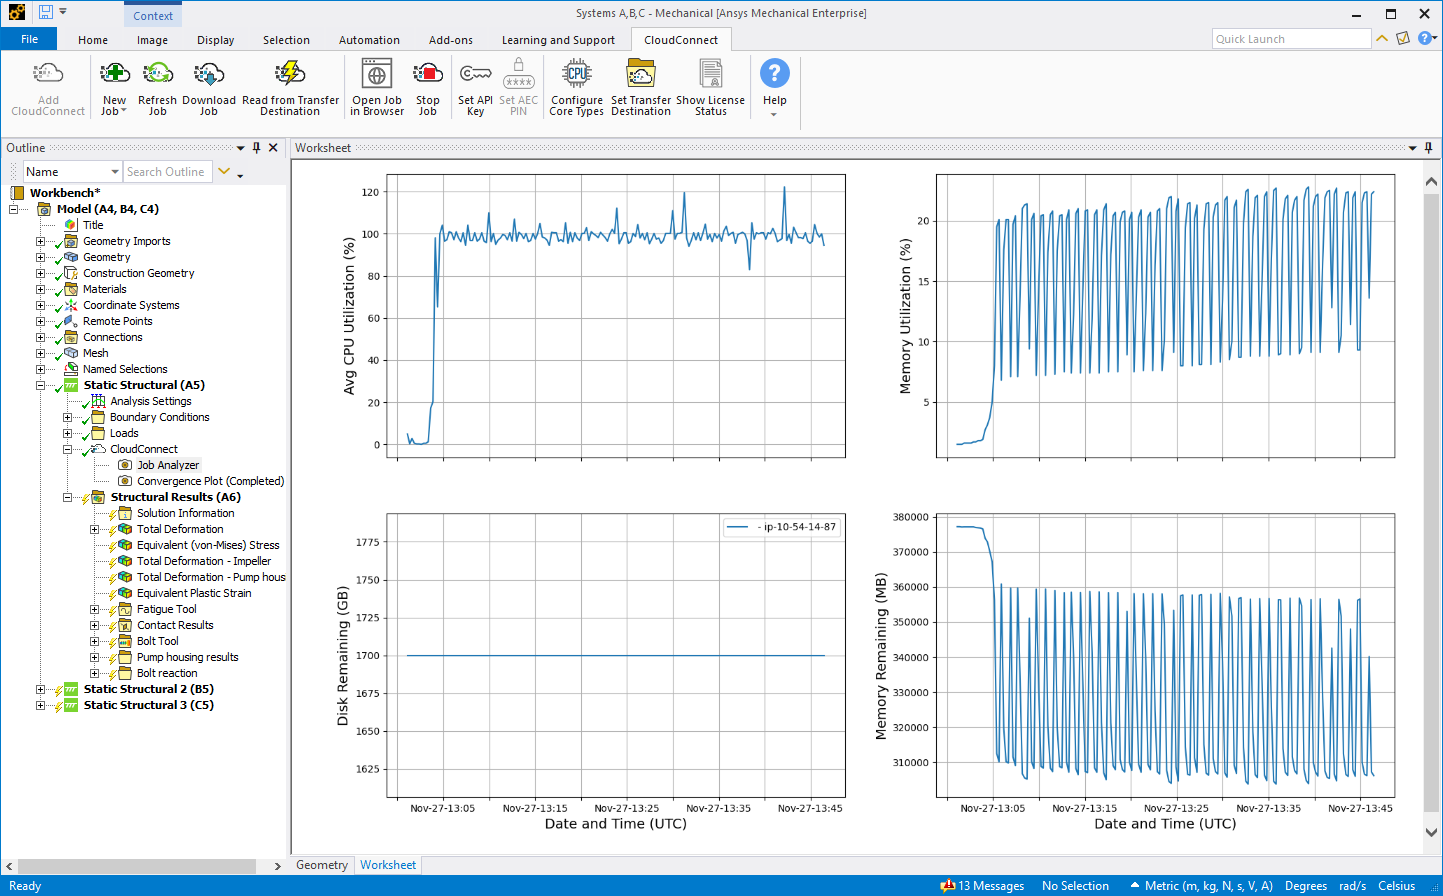Image resolution: width=1443 pixels, height=896 pixels.
Task: Select the Bolt Tool item
Action: click(157, 641)
